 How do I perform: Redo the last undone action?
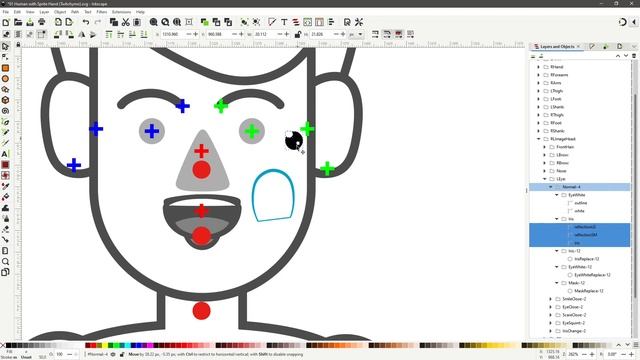tap(98, 22)
